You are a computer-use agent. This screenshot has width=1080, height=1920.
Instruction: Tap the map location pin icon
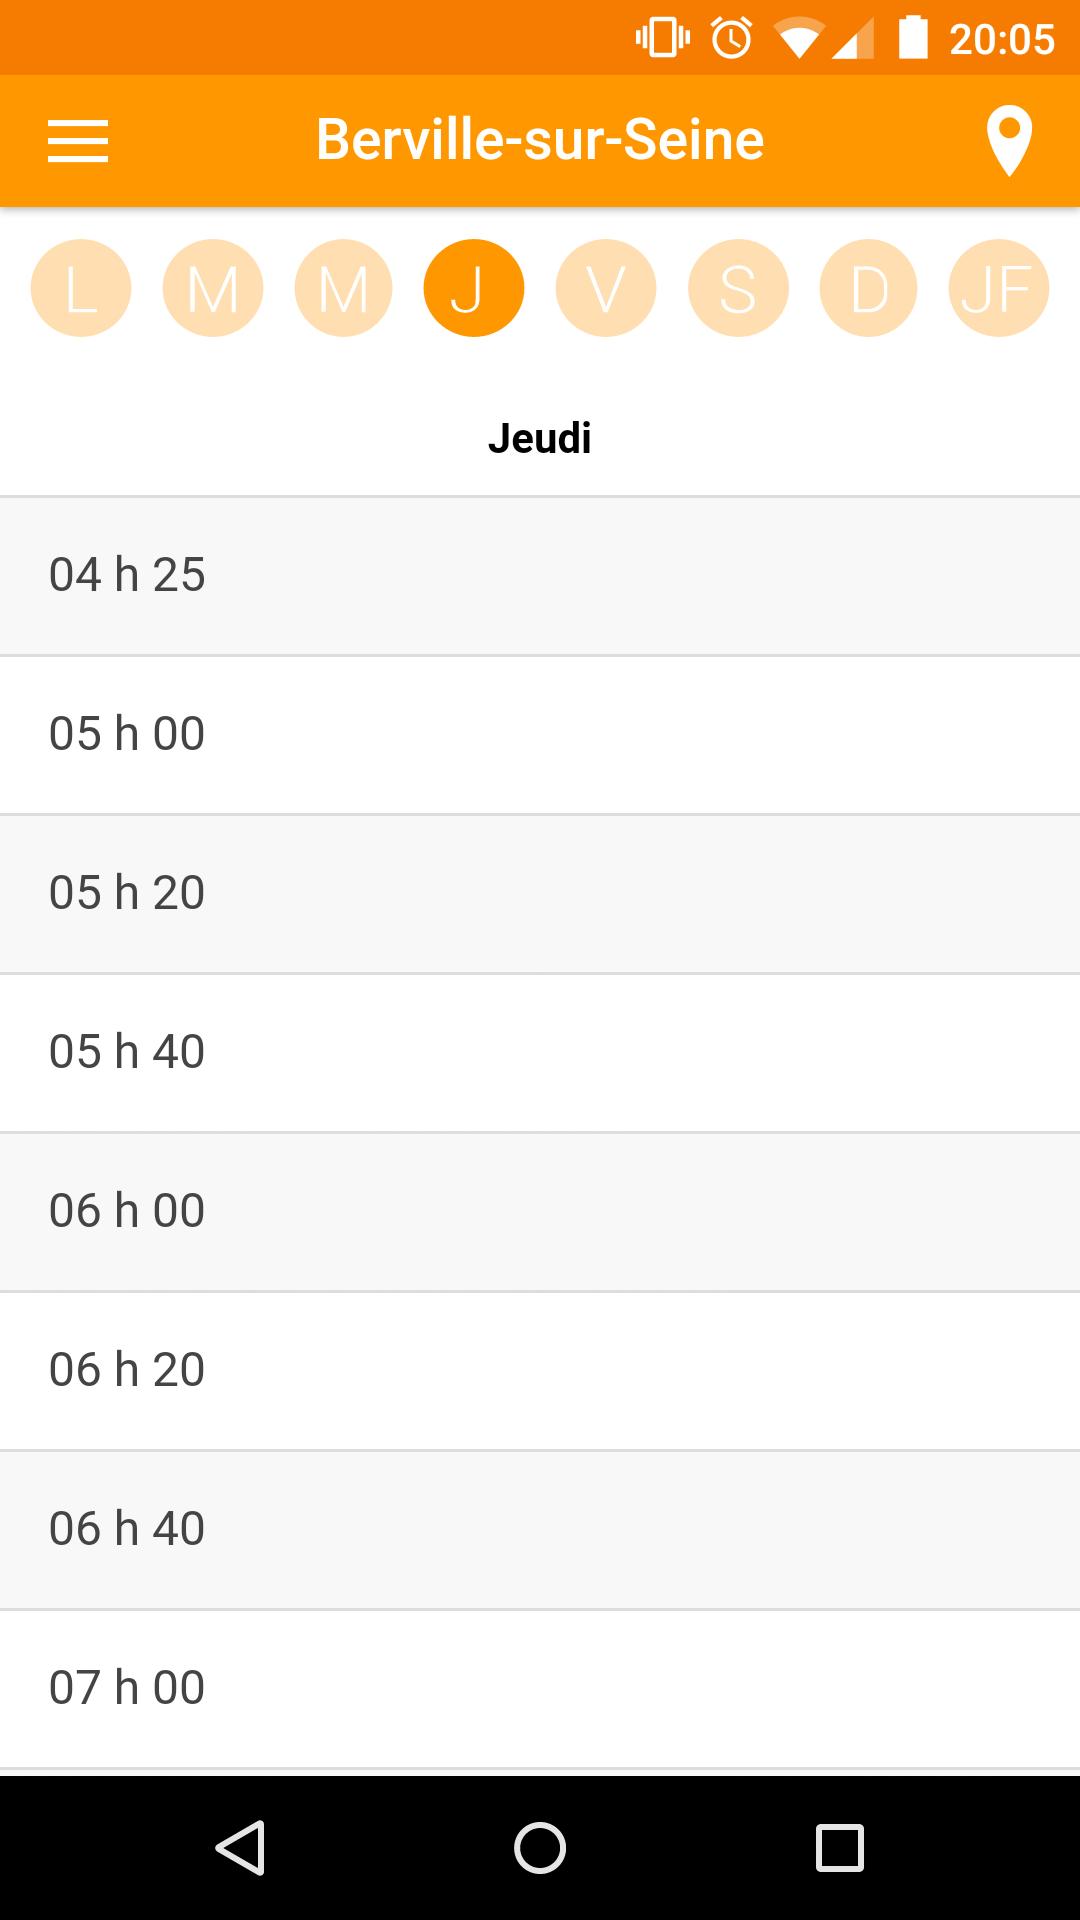coord(1008,141)
